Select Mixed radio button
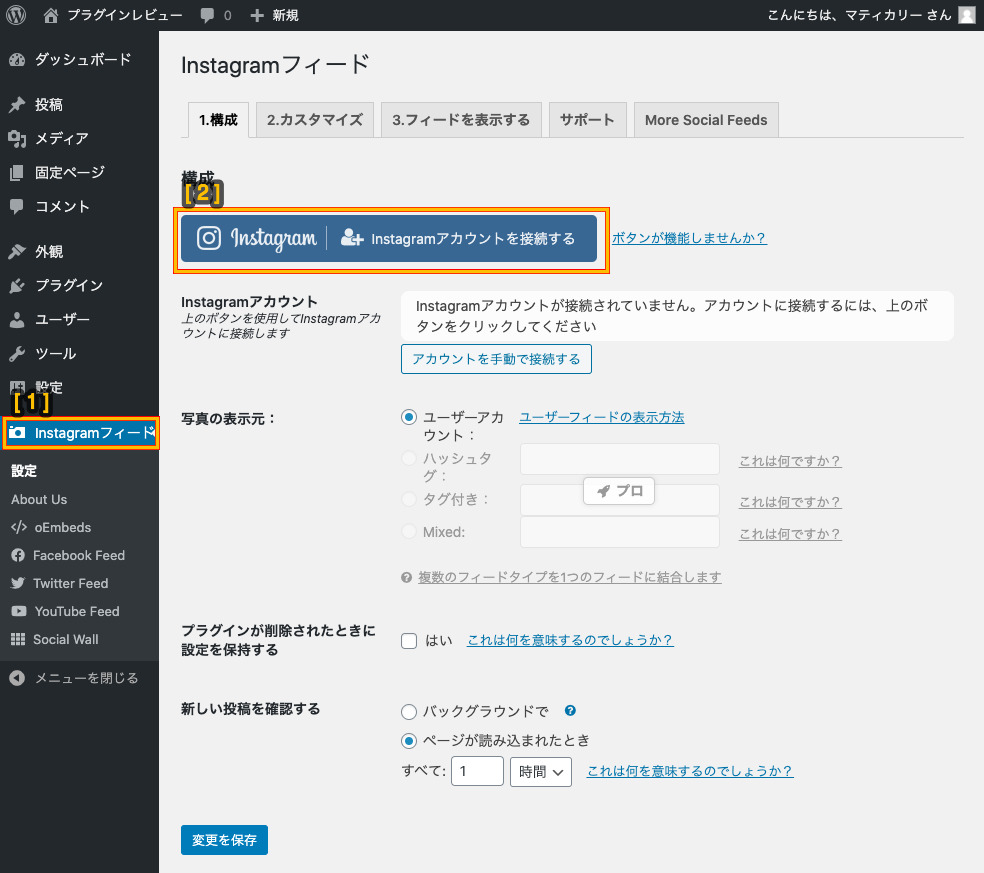Image resolution: width=984 pixels, height=873 pixels. [x=409, y=532]
